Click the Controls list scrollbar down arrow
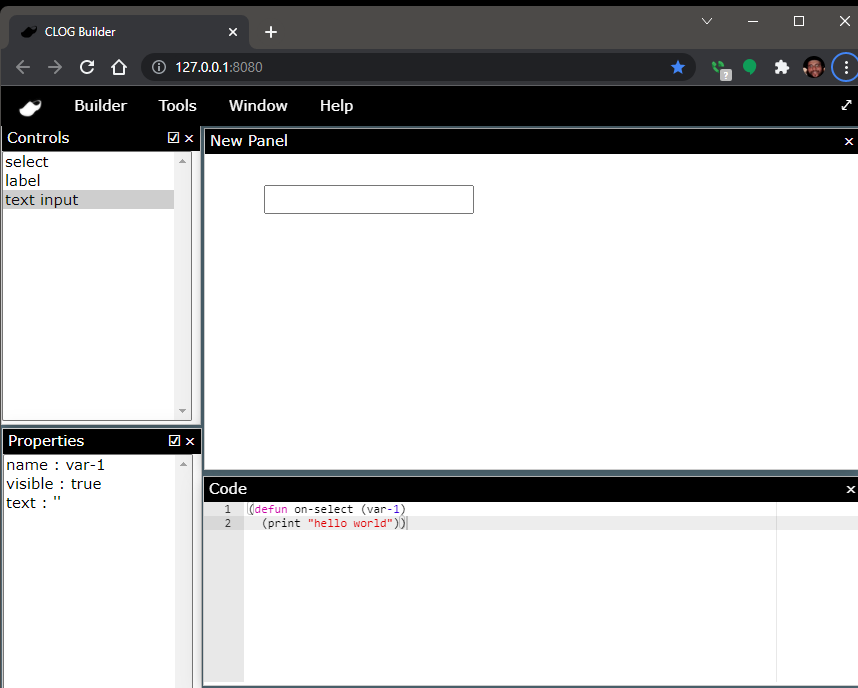Screen dimensions: 858x688 [x=182, y=411]
